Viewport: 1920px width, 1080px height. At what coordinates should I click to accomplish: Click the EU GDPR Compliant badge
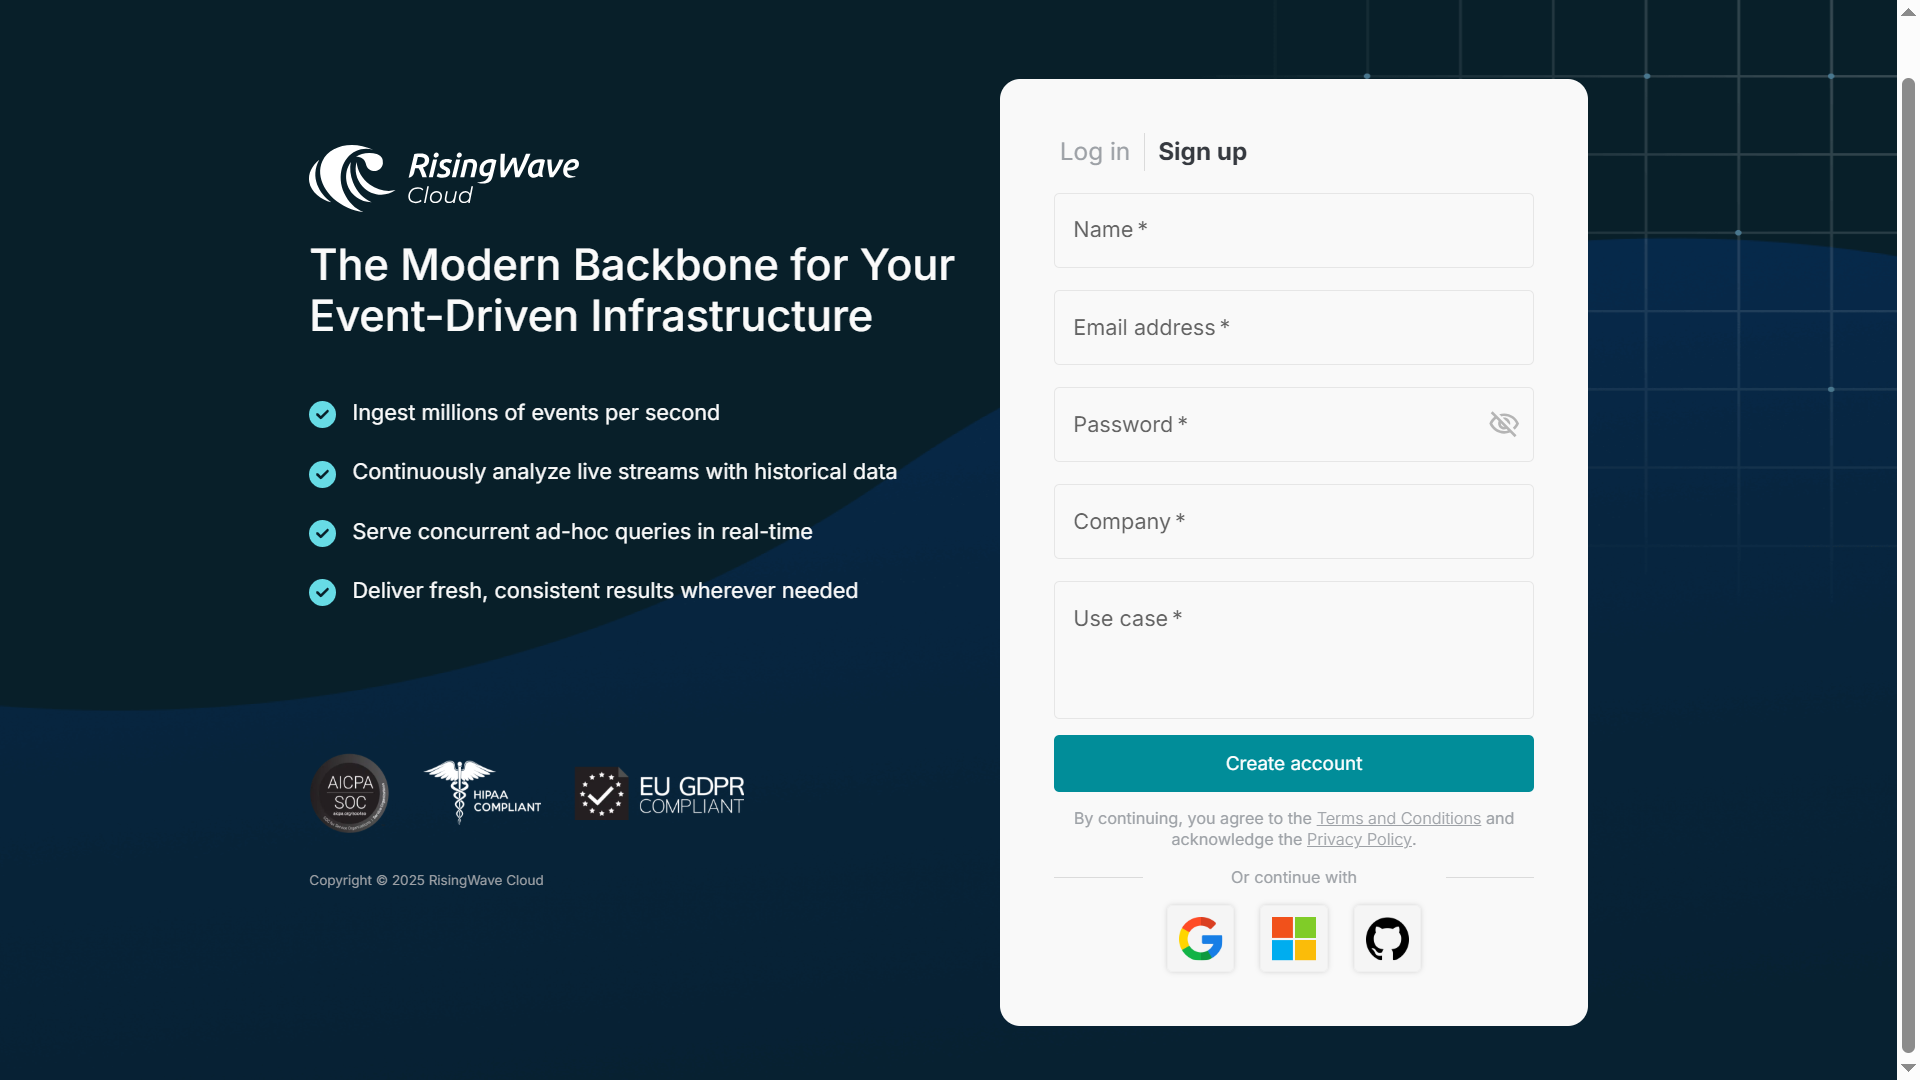pyautogui.click(x=660, y=794)
